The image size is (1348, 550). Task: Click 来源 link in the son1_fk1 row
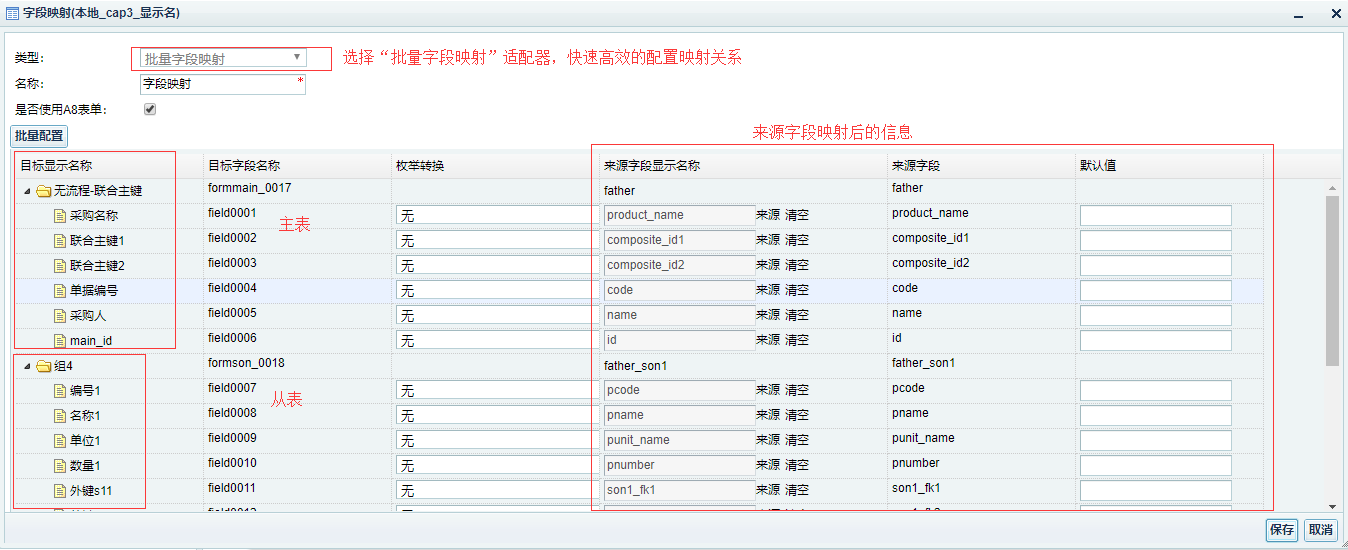[768, 490]
